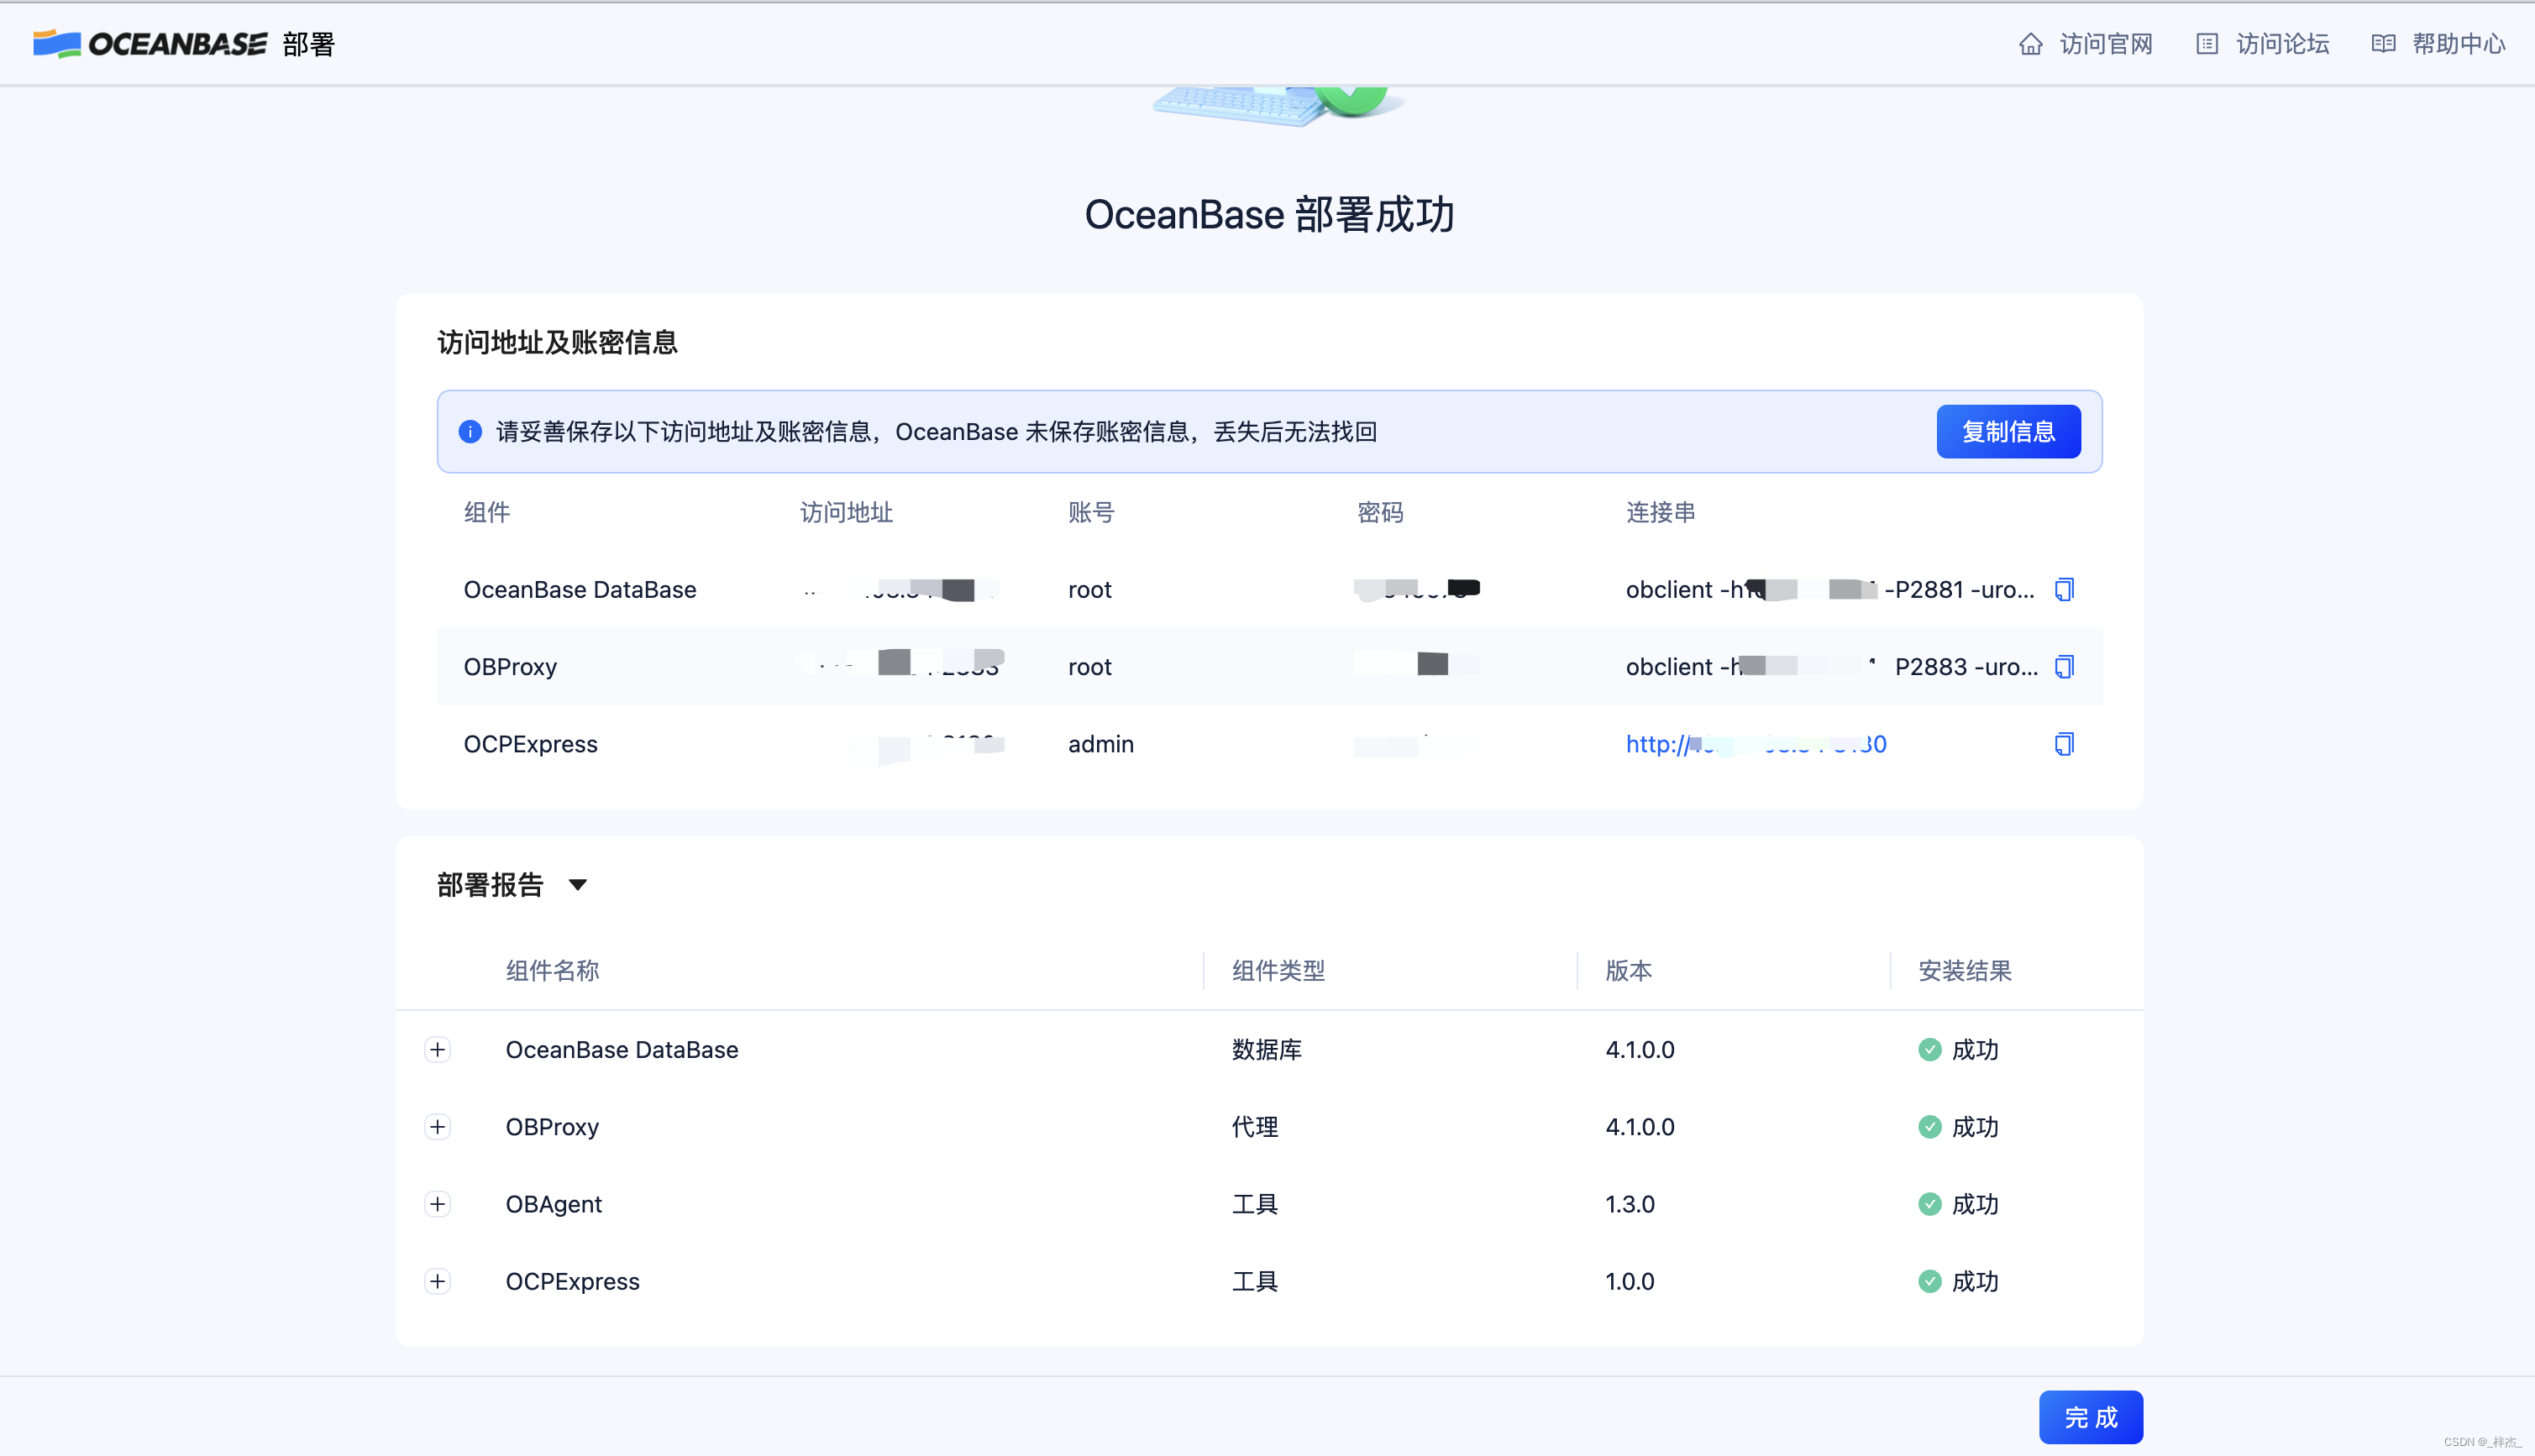Open the 访问官网 link

click(2106, 44)
